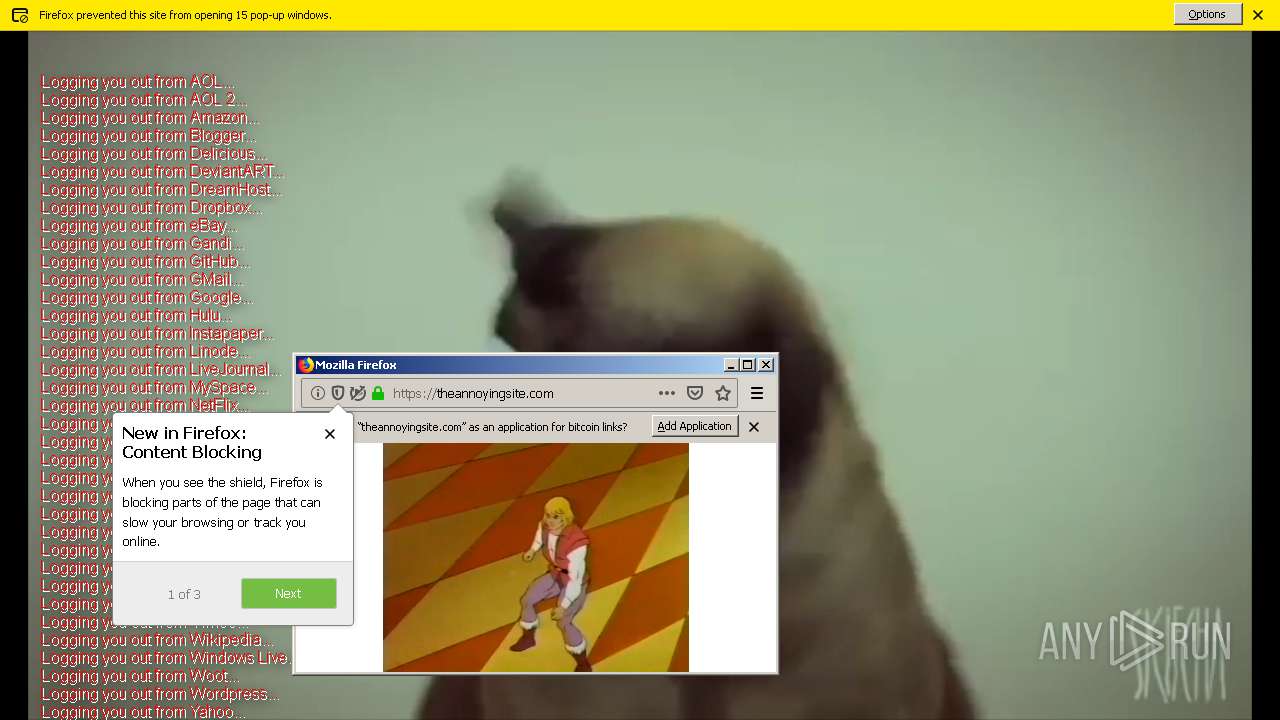
Task: Dismiss the yellow pop-up blocked notification bar
Action: coord(1258,15)
